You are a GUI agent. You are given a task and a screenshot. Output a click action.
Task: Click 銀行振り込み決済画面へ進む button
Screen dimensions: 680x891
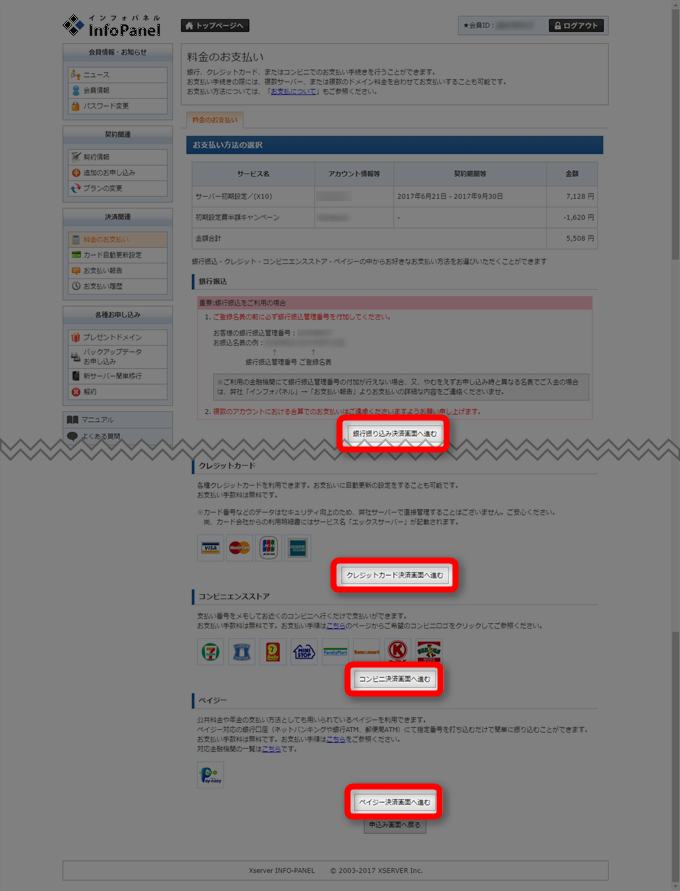click(x=394, y=434)
